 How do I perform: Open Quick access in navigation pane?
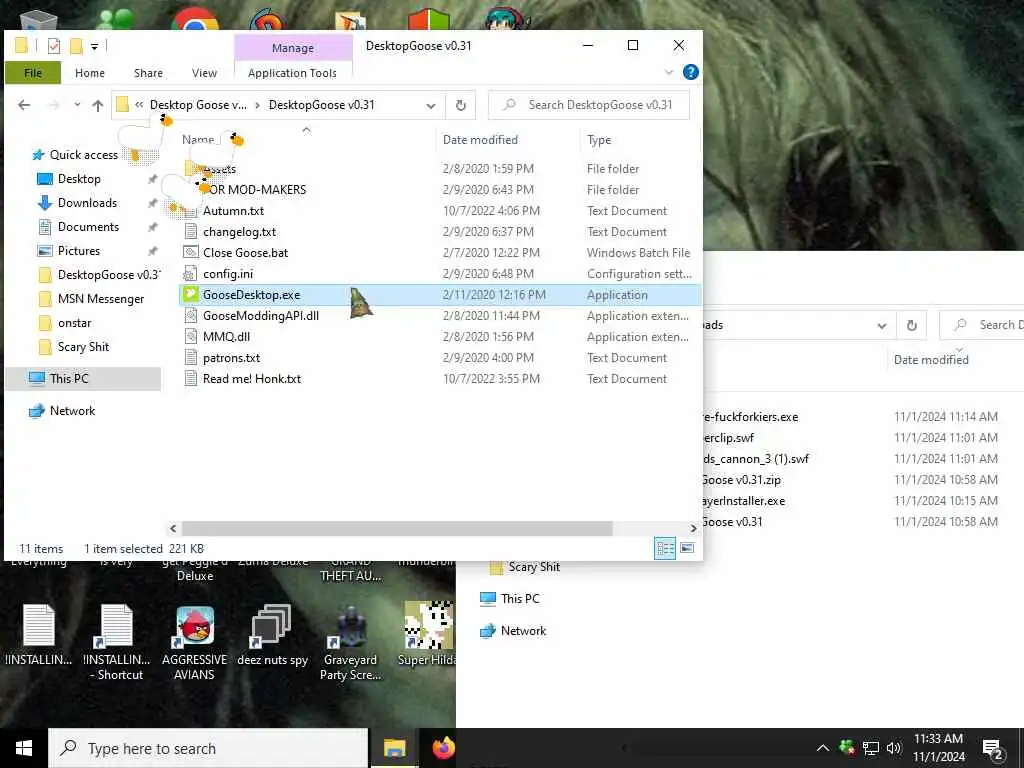coord(84,155)
